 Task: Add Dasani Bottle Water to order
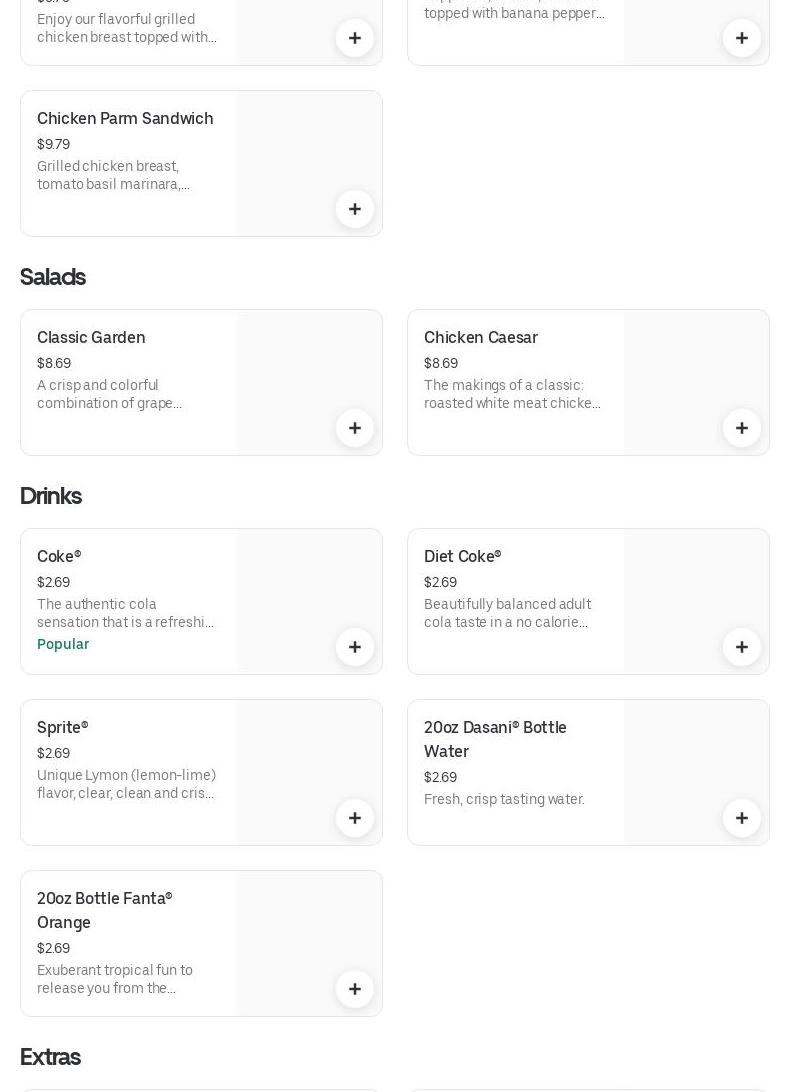(742, 818)
